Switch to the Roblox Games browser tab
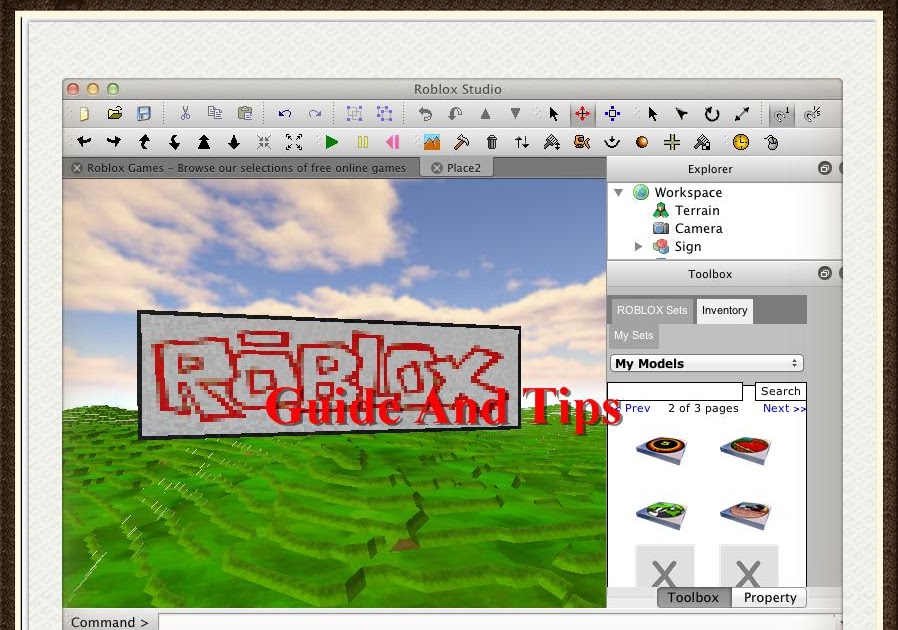 click(x=246, y=168)
